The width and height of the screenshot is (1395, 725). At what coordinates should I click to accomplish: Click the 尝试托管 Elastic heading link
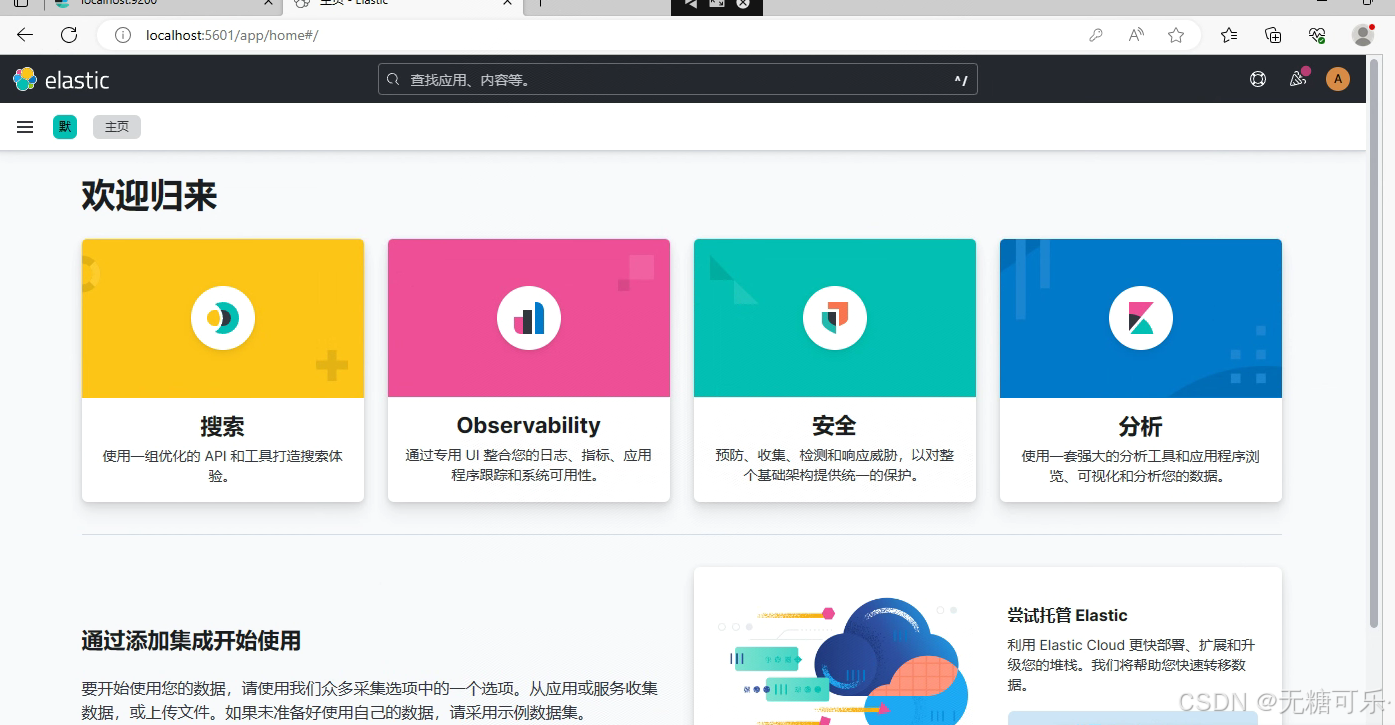coord(1067,615)
